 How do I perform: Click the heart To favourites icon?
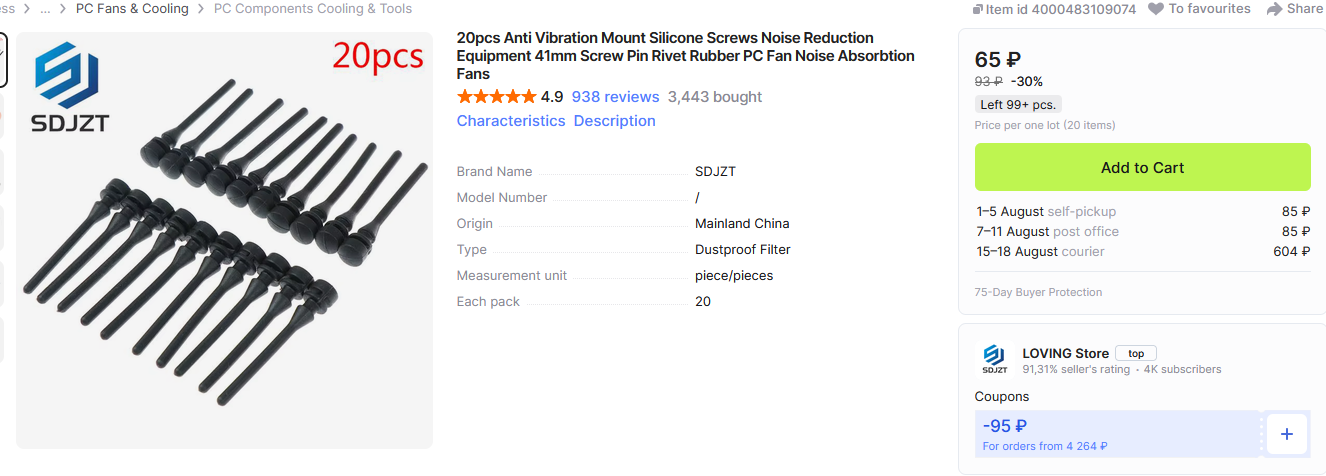pyautogui.click(x=1156, y=9)
